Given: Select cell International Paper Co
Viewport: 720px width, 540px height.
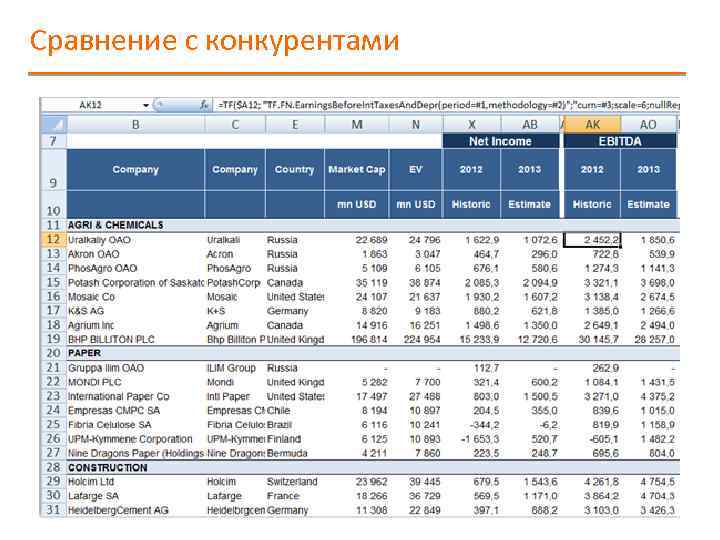Looking at the screenshot, I should coord(136,397).
